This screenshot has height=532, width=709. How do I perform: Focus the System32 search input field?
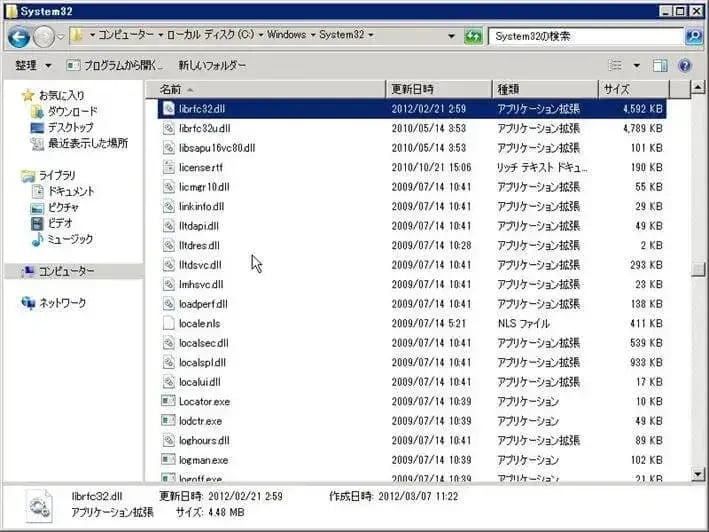pyautogui.click(x=586, y=36)
